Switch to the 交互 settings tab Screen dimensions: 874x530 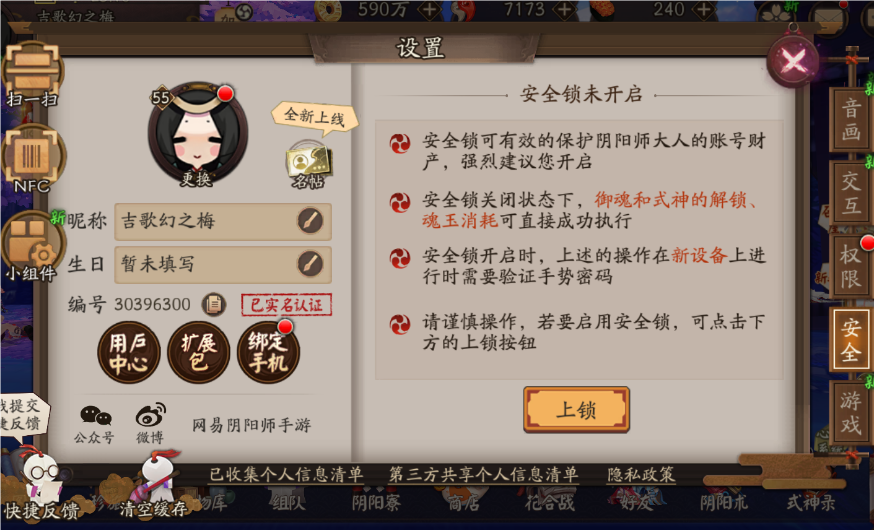click(850, 193)
